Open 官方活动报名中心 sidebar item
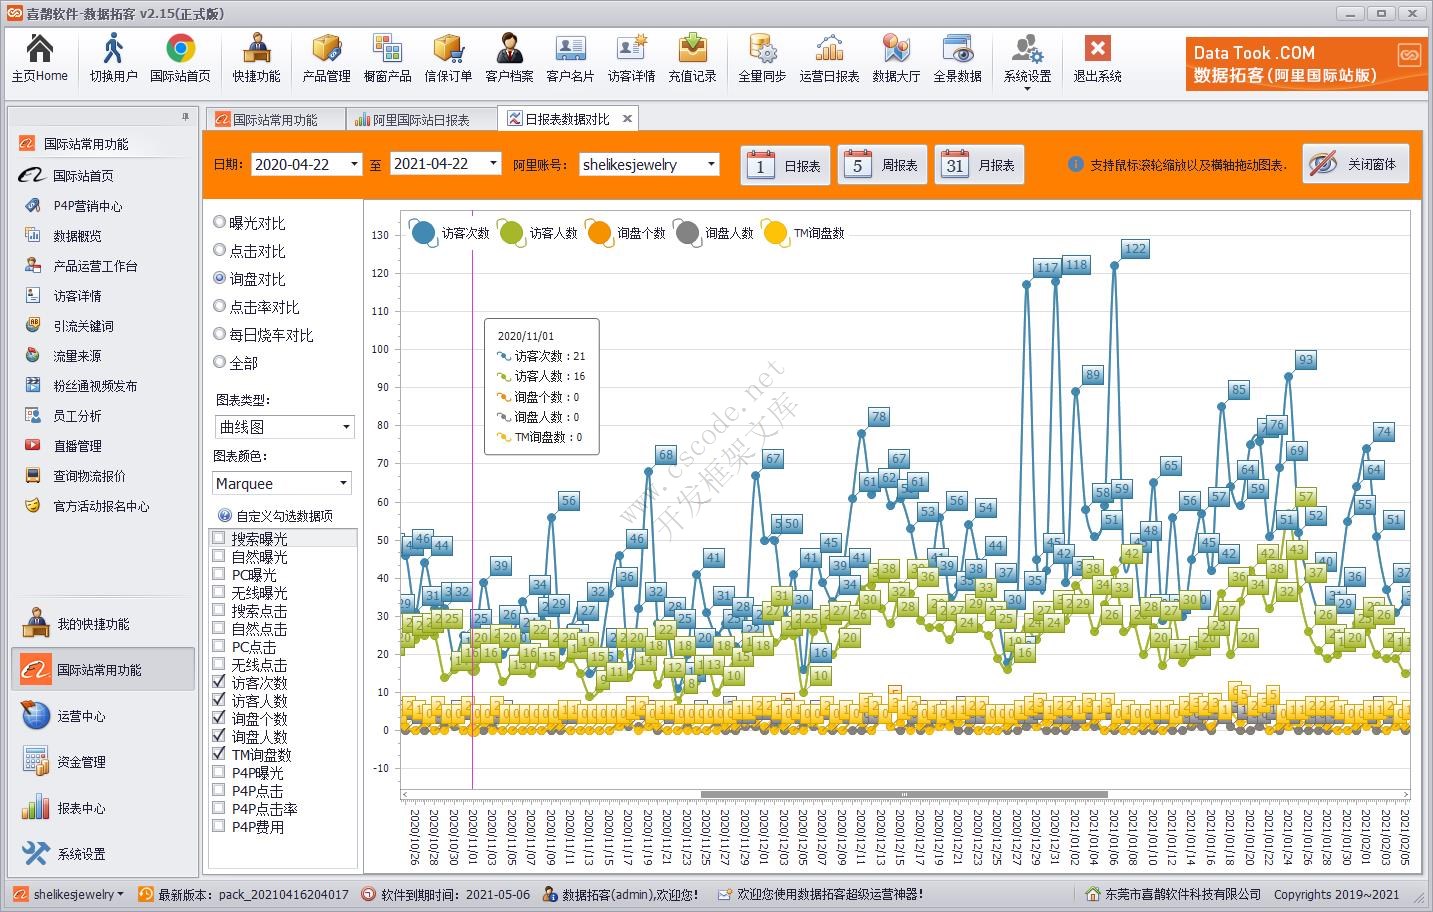Image resolution: width=1433 pixels, height=912 pixels. [101, 506]
